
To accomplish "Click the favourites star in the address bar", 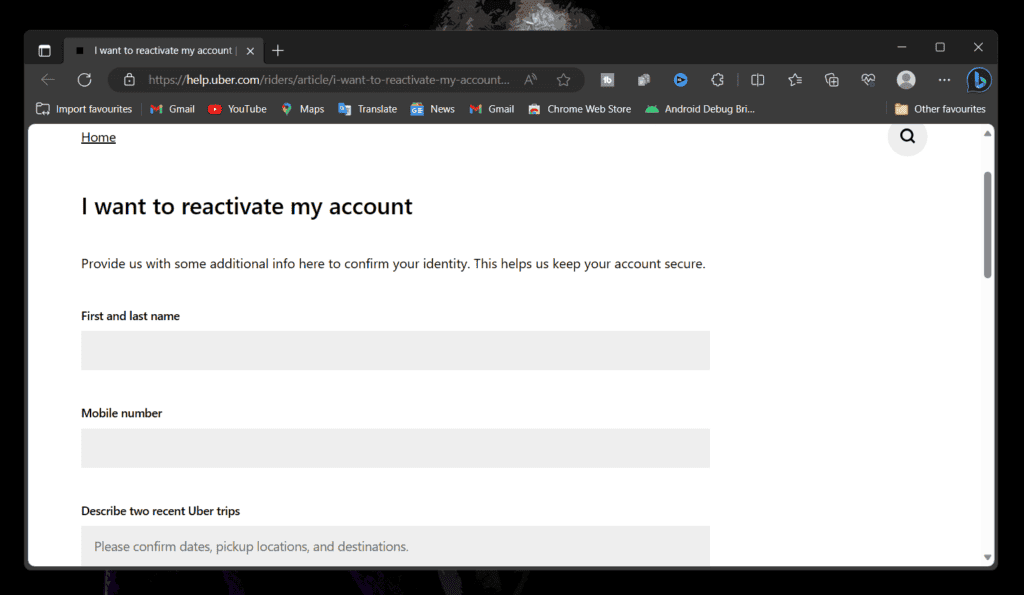I will (x=563, y=79).
